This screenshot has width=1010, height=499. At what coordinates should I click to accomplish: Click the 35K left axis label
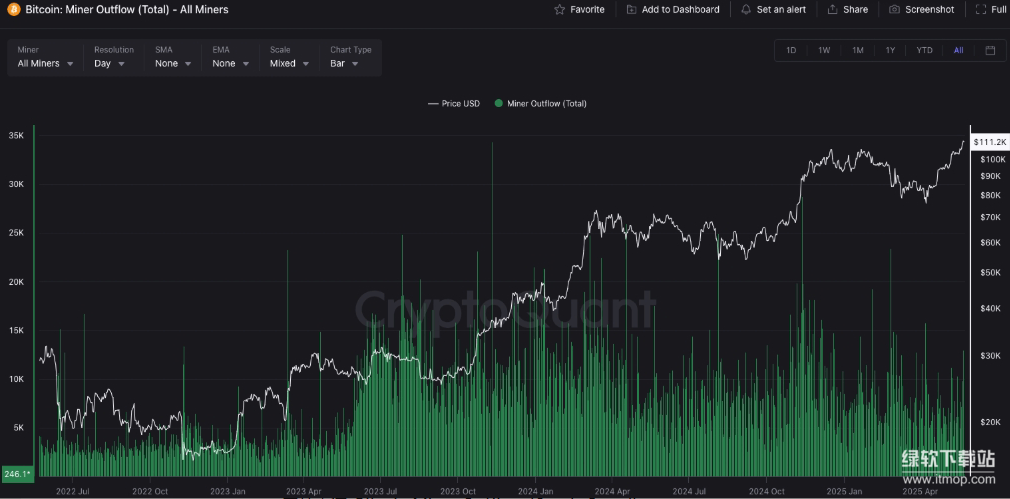coord(16,136)
